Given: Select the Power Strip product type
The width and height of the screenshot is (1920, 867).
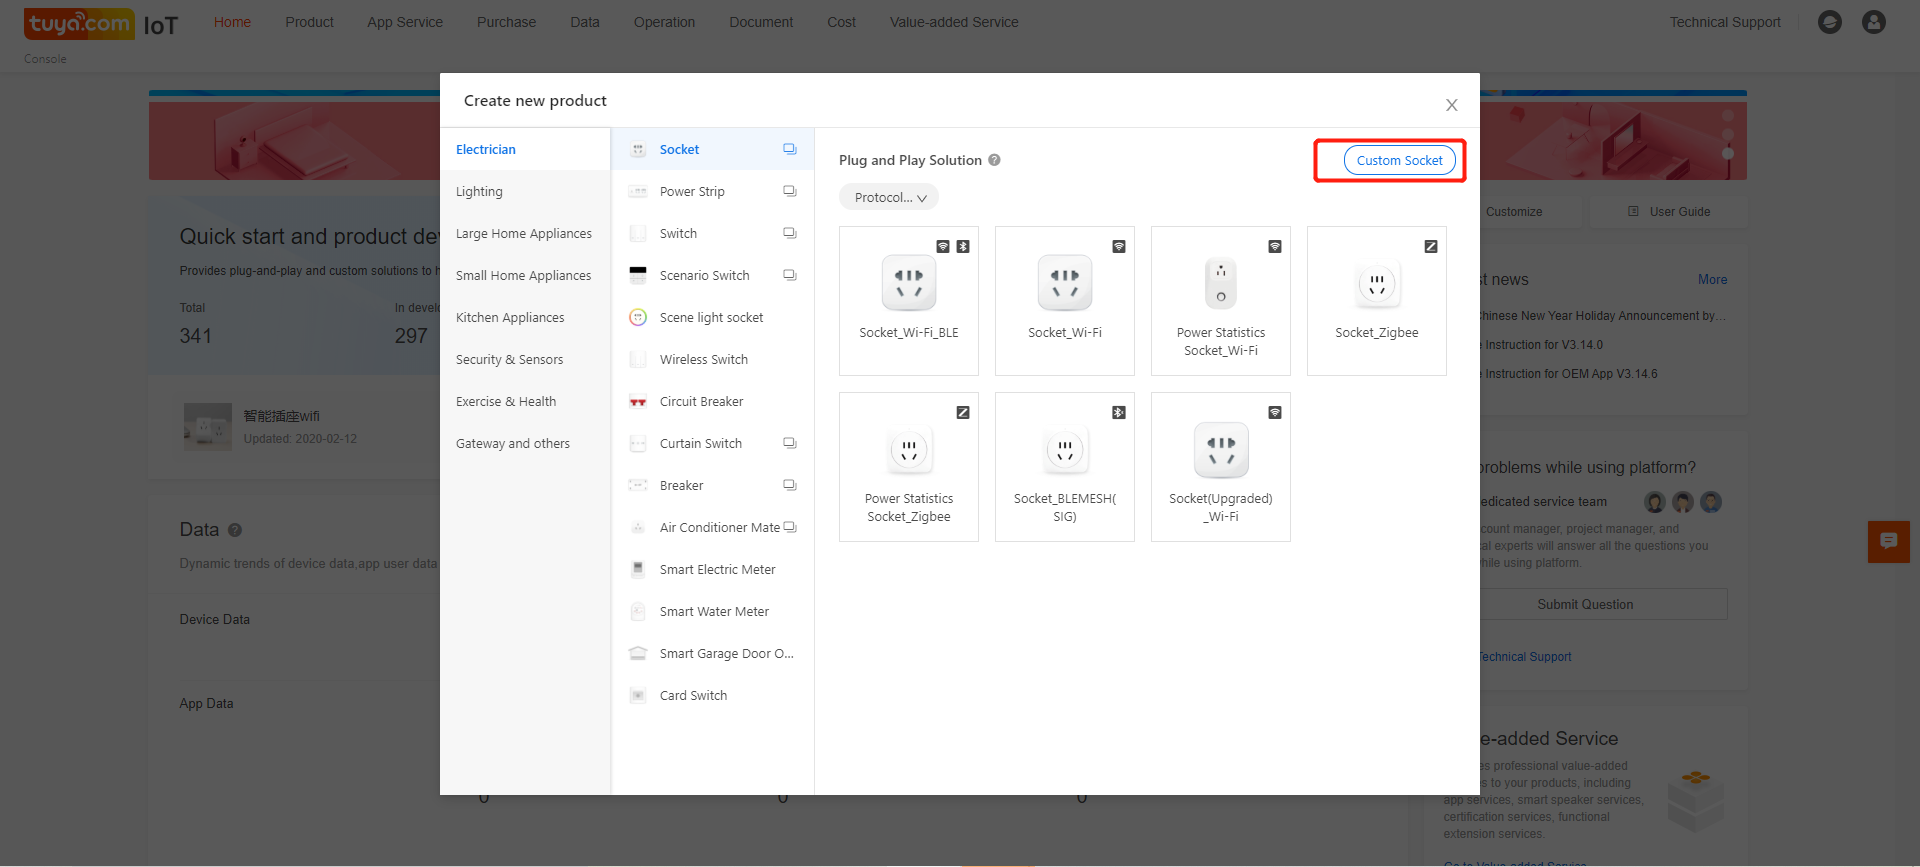Looking at the screenshot, I should tap(692, 192).
